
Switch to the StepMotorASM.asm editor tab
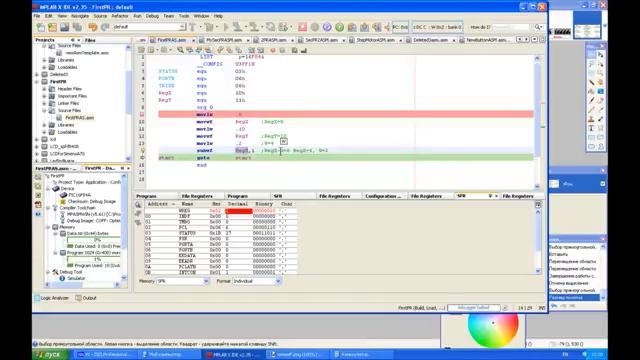tap(376, 40)
